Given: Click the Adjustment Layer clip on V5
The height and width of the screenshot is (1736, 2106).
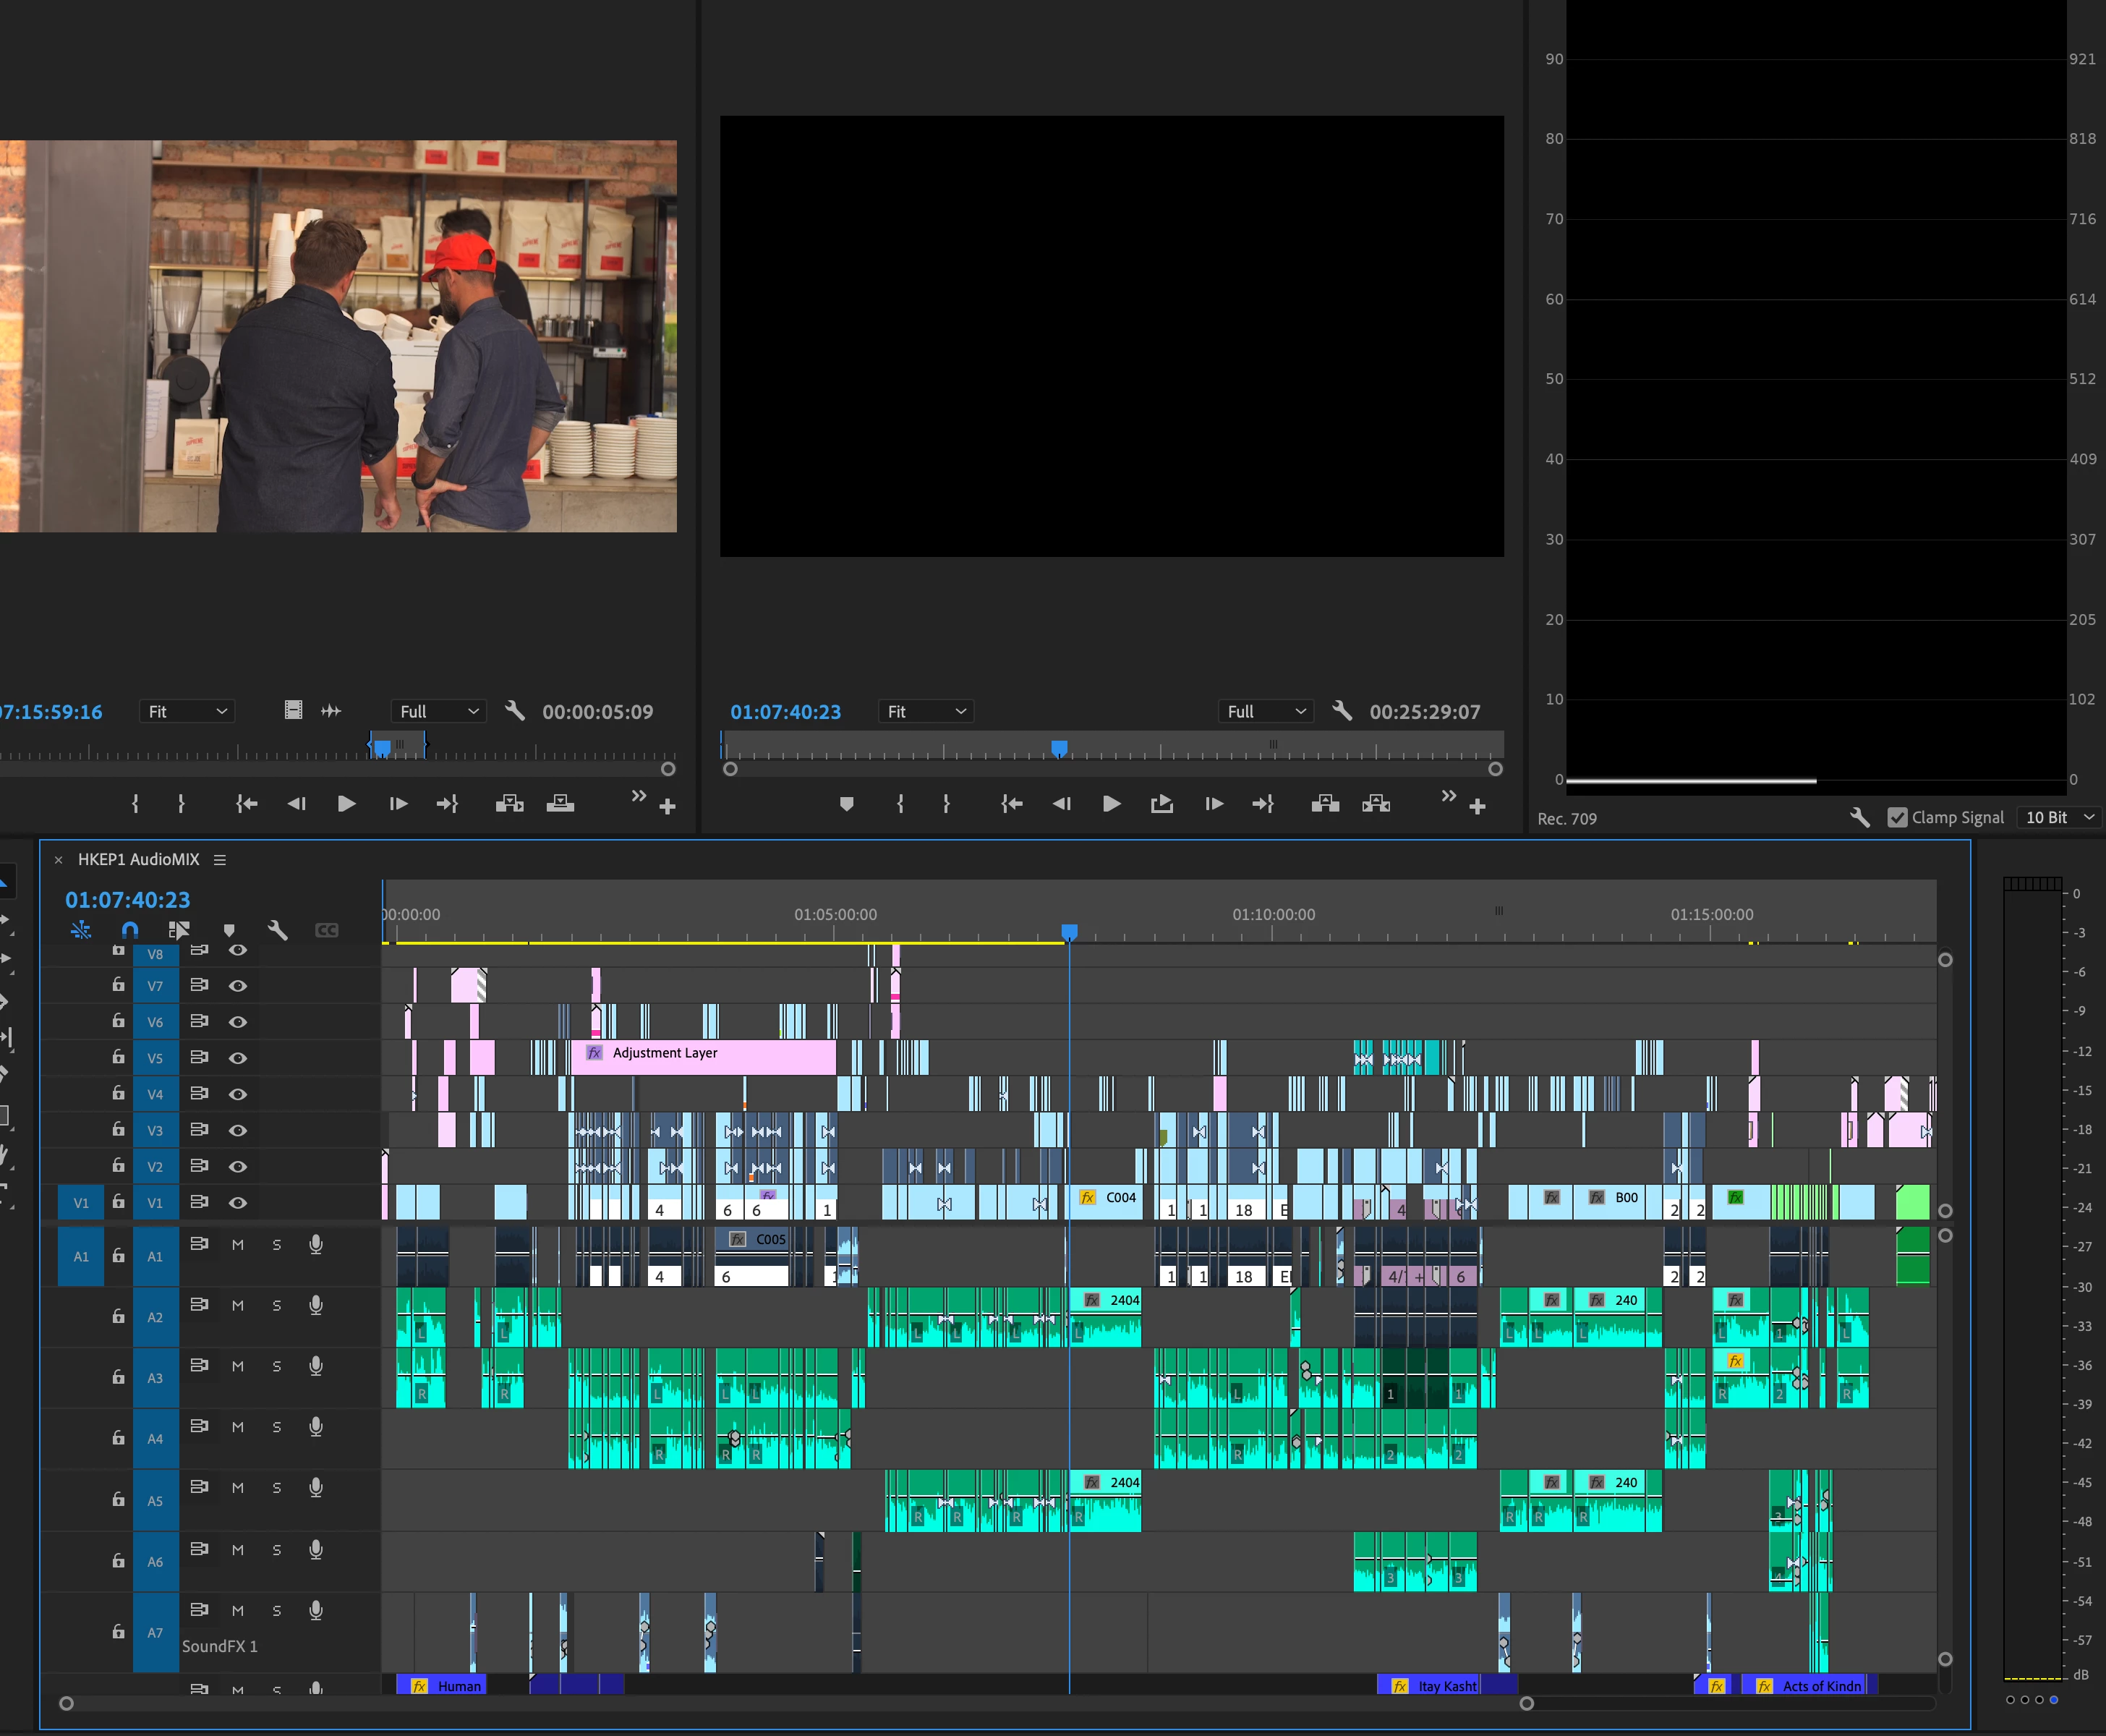Looking at the screenshot, I should 700,1057.
